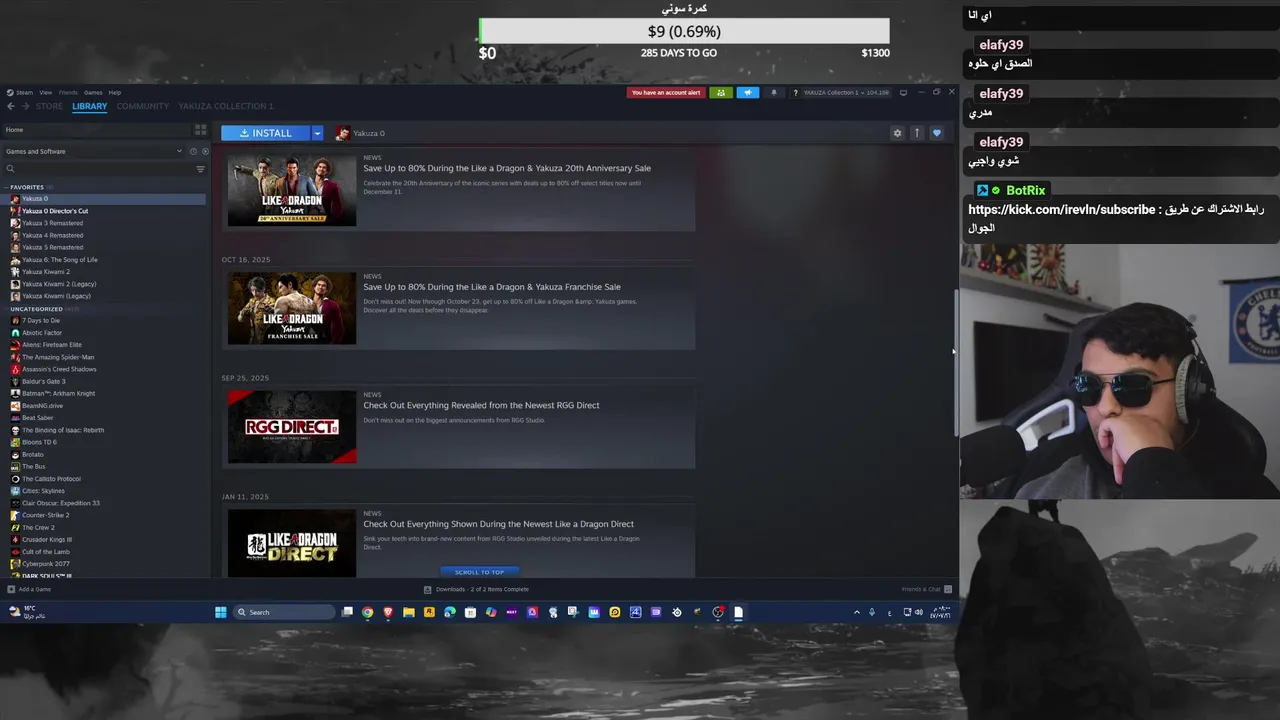This screenshot has height=720, width=1280.
Task: Open the Like a Dragon Direct thumbnail
Action: click(x=292, y=543)
